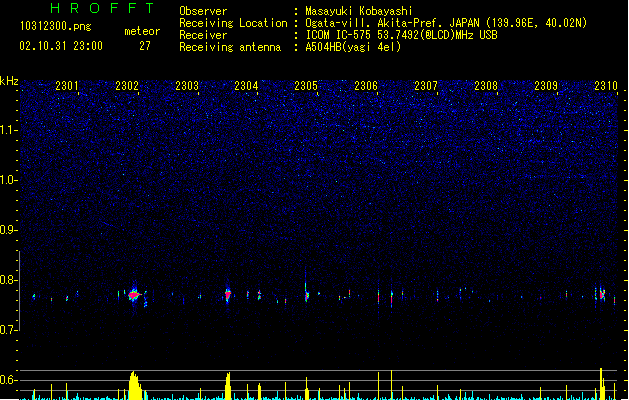Click time marker 2310
The image size is (629, 400).
606,86
